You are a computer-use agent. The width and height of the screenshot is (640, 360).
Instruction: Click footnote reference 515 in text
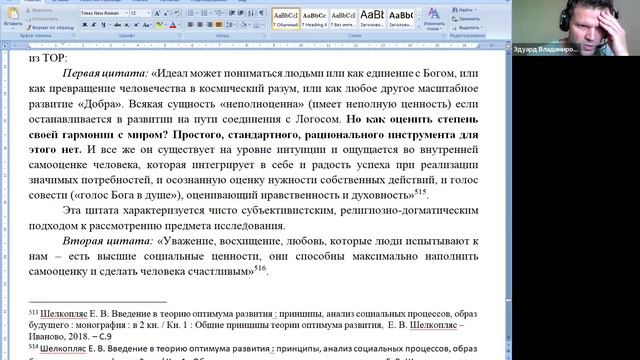pyautogui.click(x=420, y=191)
